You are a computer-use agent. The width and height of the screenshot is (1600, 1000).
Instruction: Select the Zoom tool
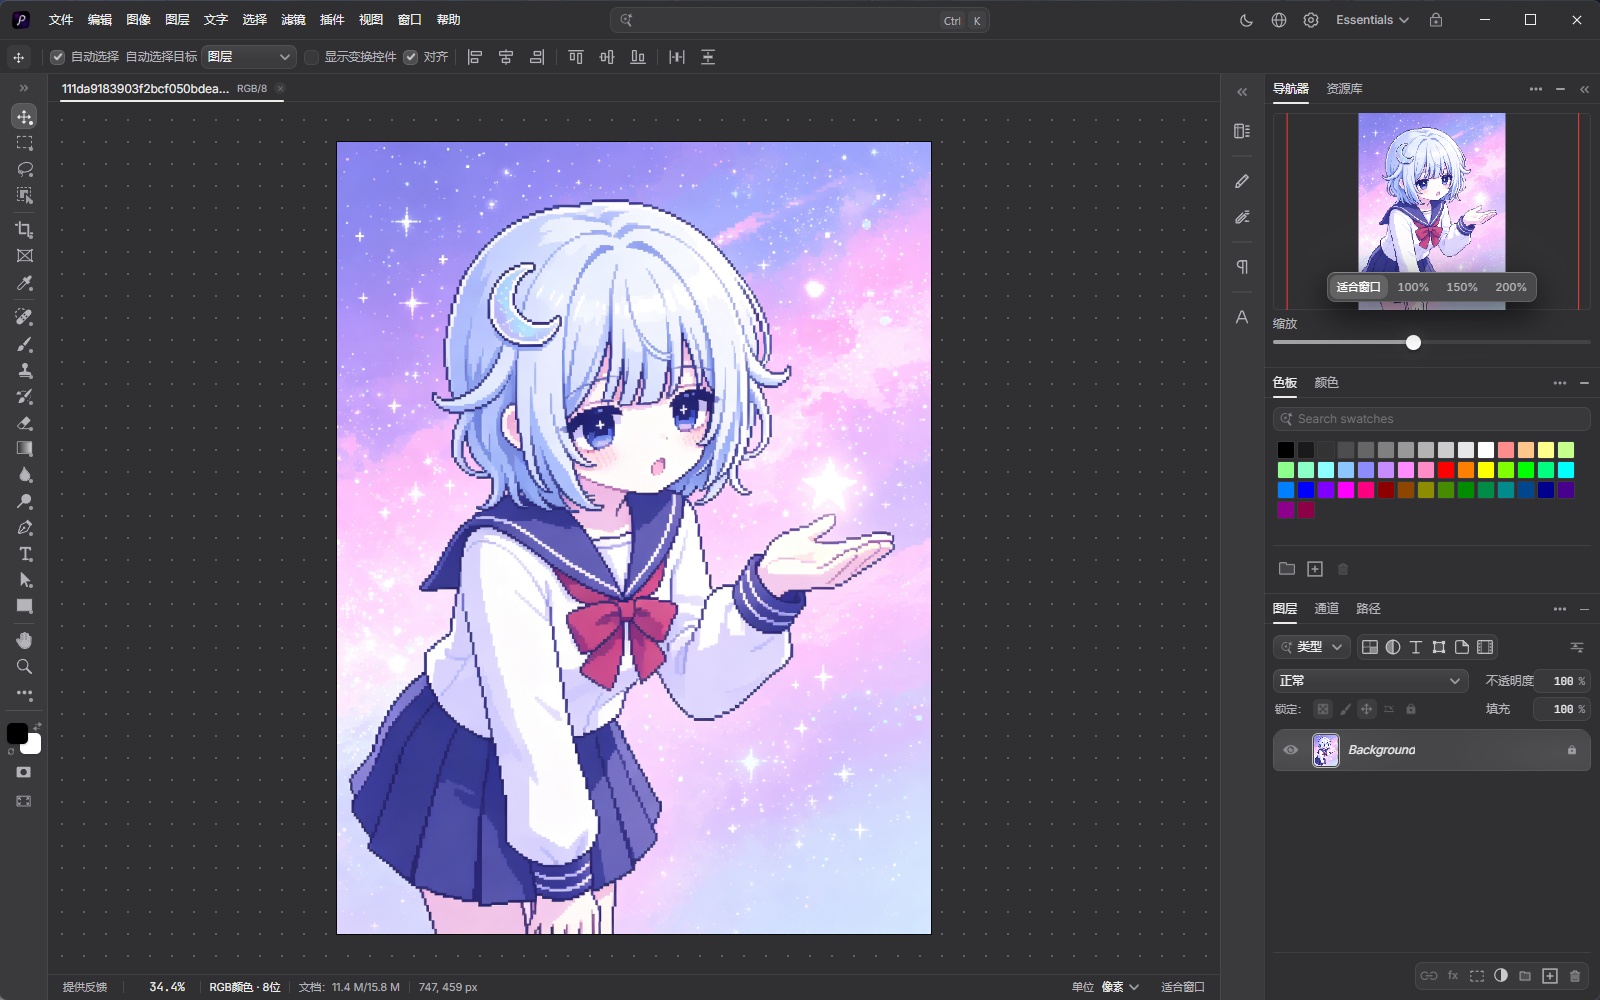coord(25,667)
